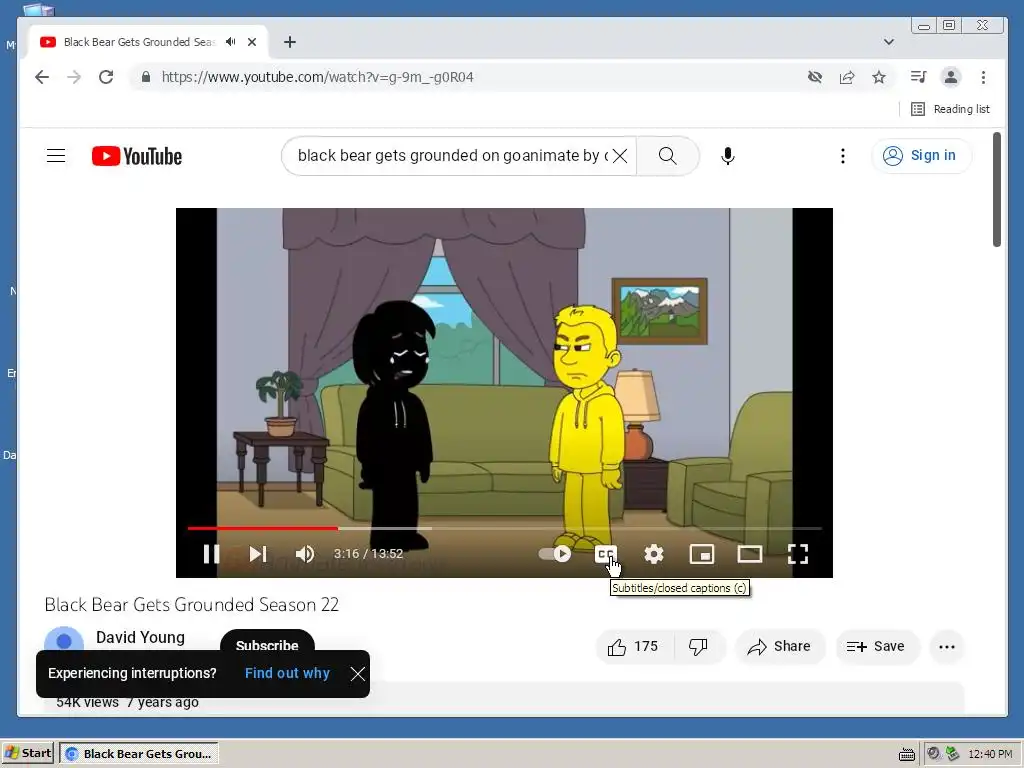Open the Reading list panel
Screen dimensions: 1024x768
pos(950,109)
